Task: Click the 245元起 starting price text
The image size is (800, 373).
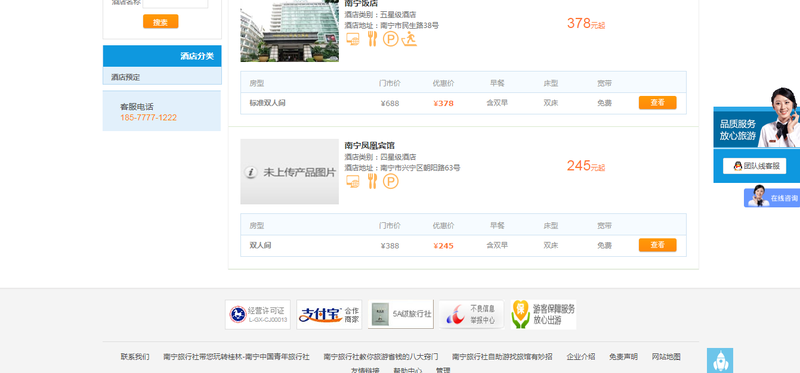Action: tap(586, 166)
